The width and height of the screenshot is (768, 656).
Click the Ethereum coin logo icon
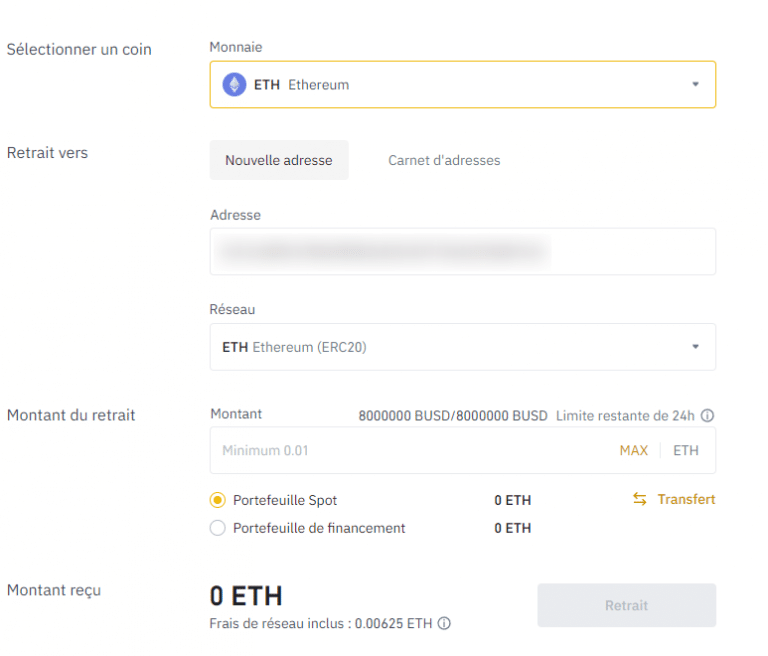pyautogui.click(x=234, y=85)
